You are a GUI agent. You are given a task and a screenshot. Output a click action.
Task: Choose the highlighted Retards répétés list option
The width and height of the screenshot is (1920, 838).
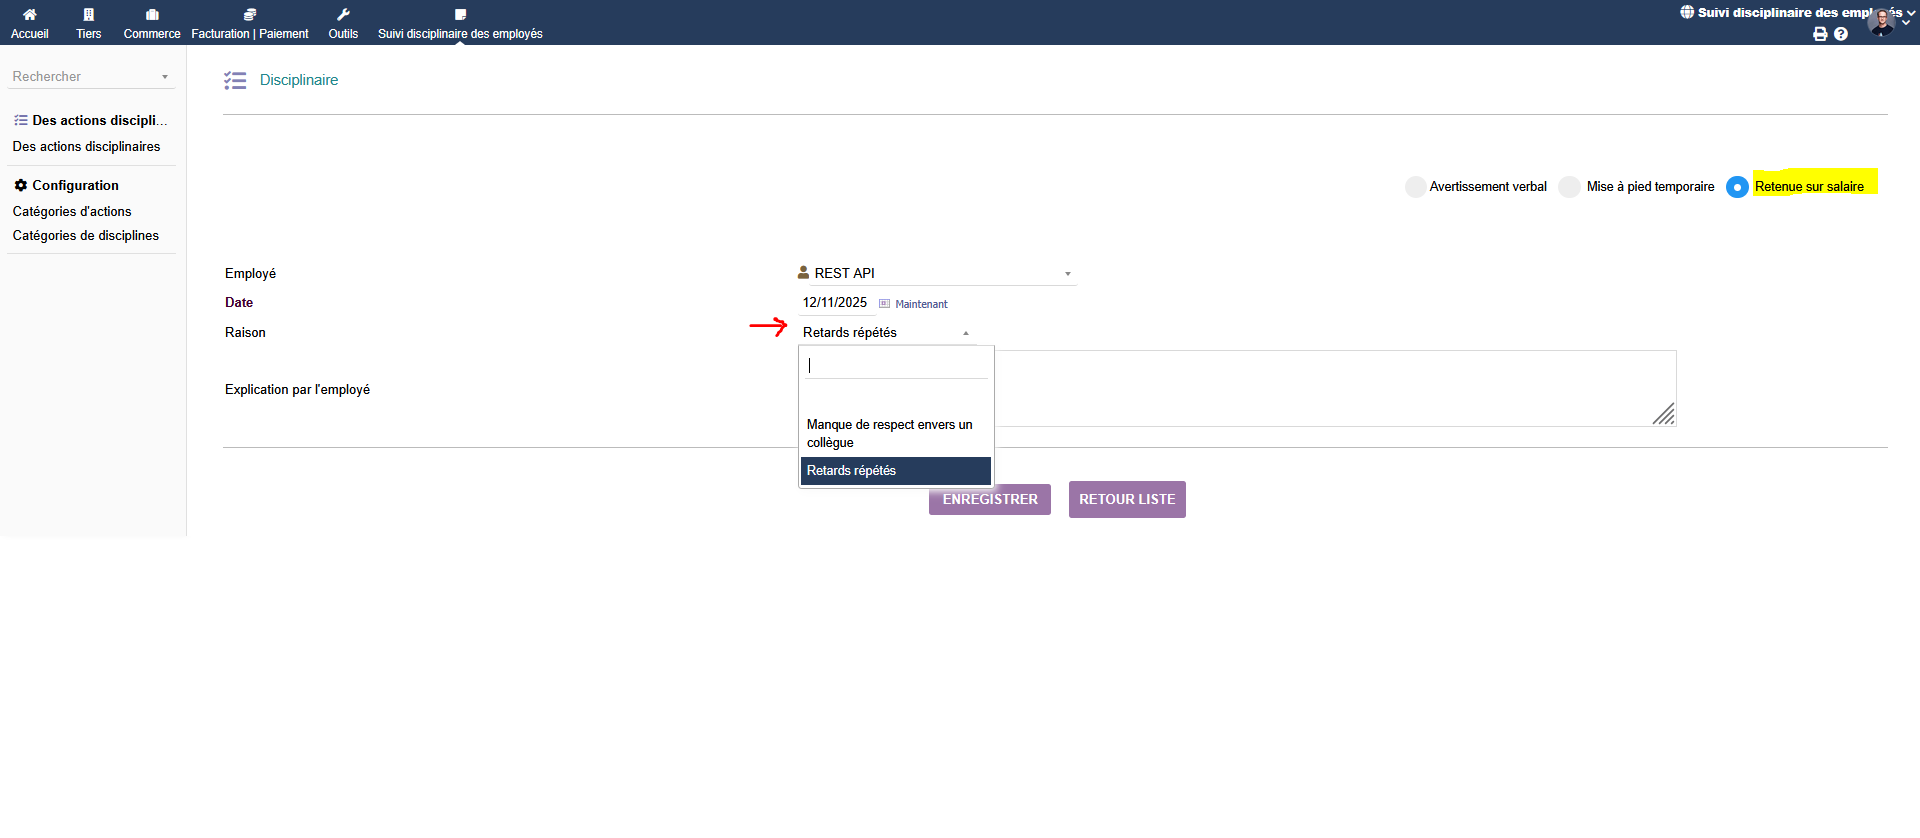(896, 471)
